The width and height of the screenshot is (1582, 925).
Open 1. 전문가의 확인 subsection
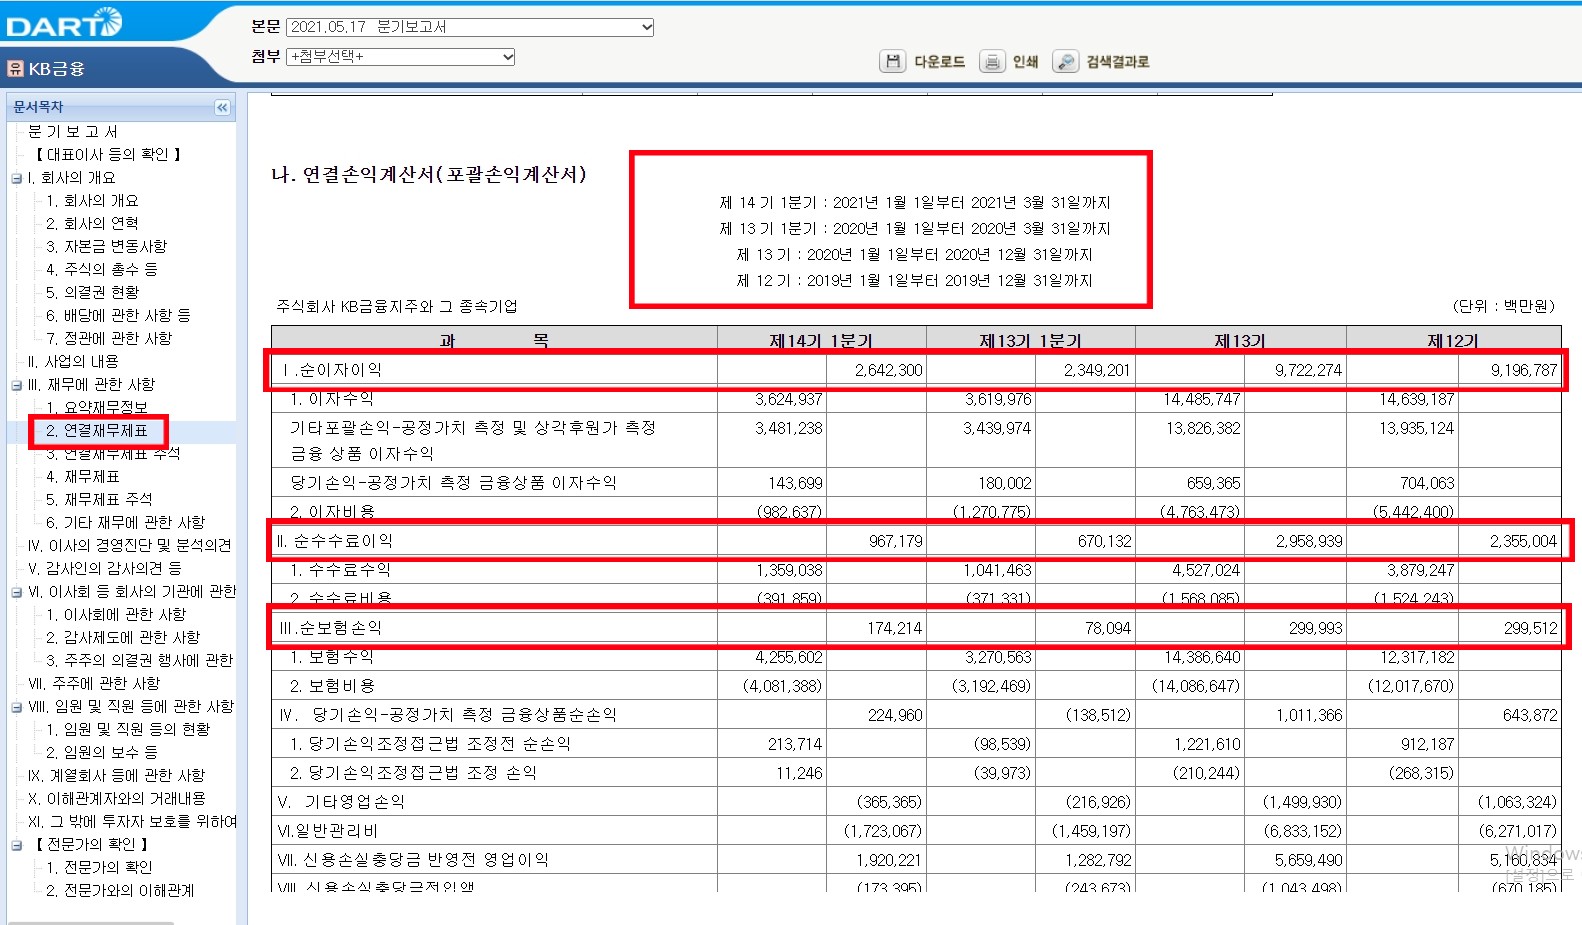point(99,867)
